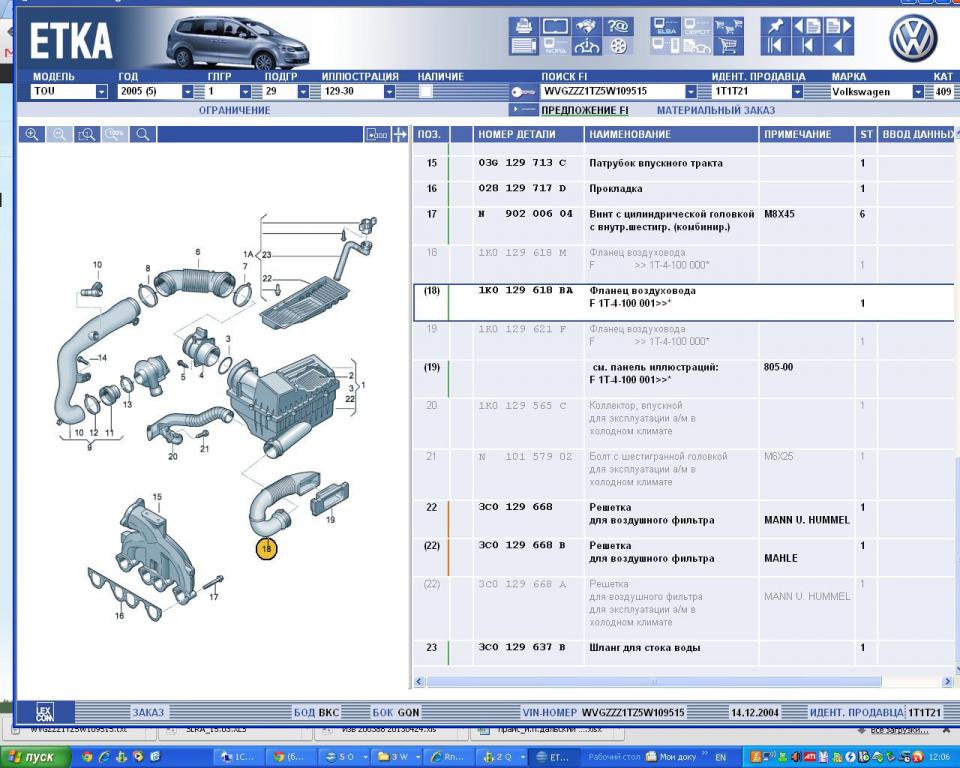Screen dimensions: 960x768
Task: Click the ET... ETKA taskbar button
Action: 553,757
